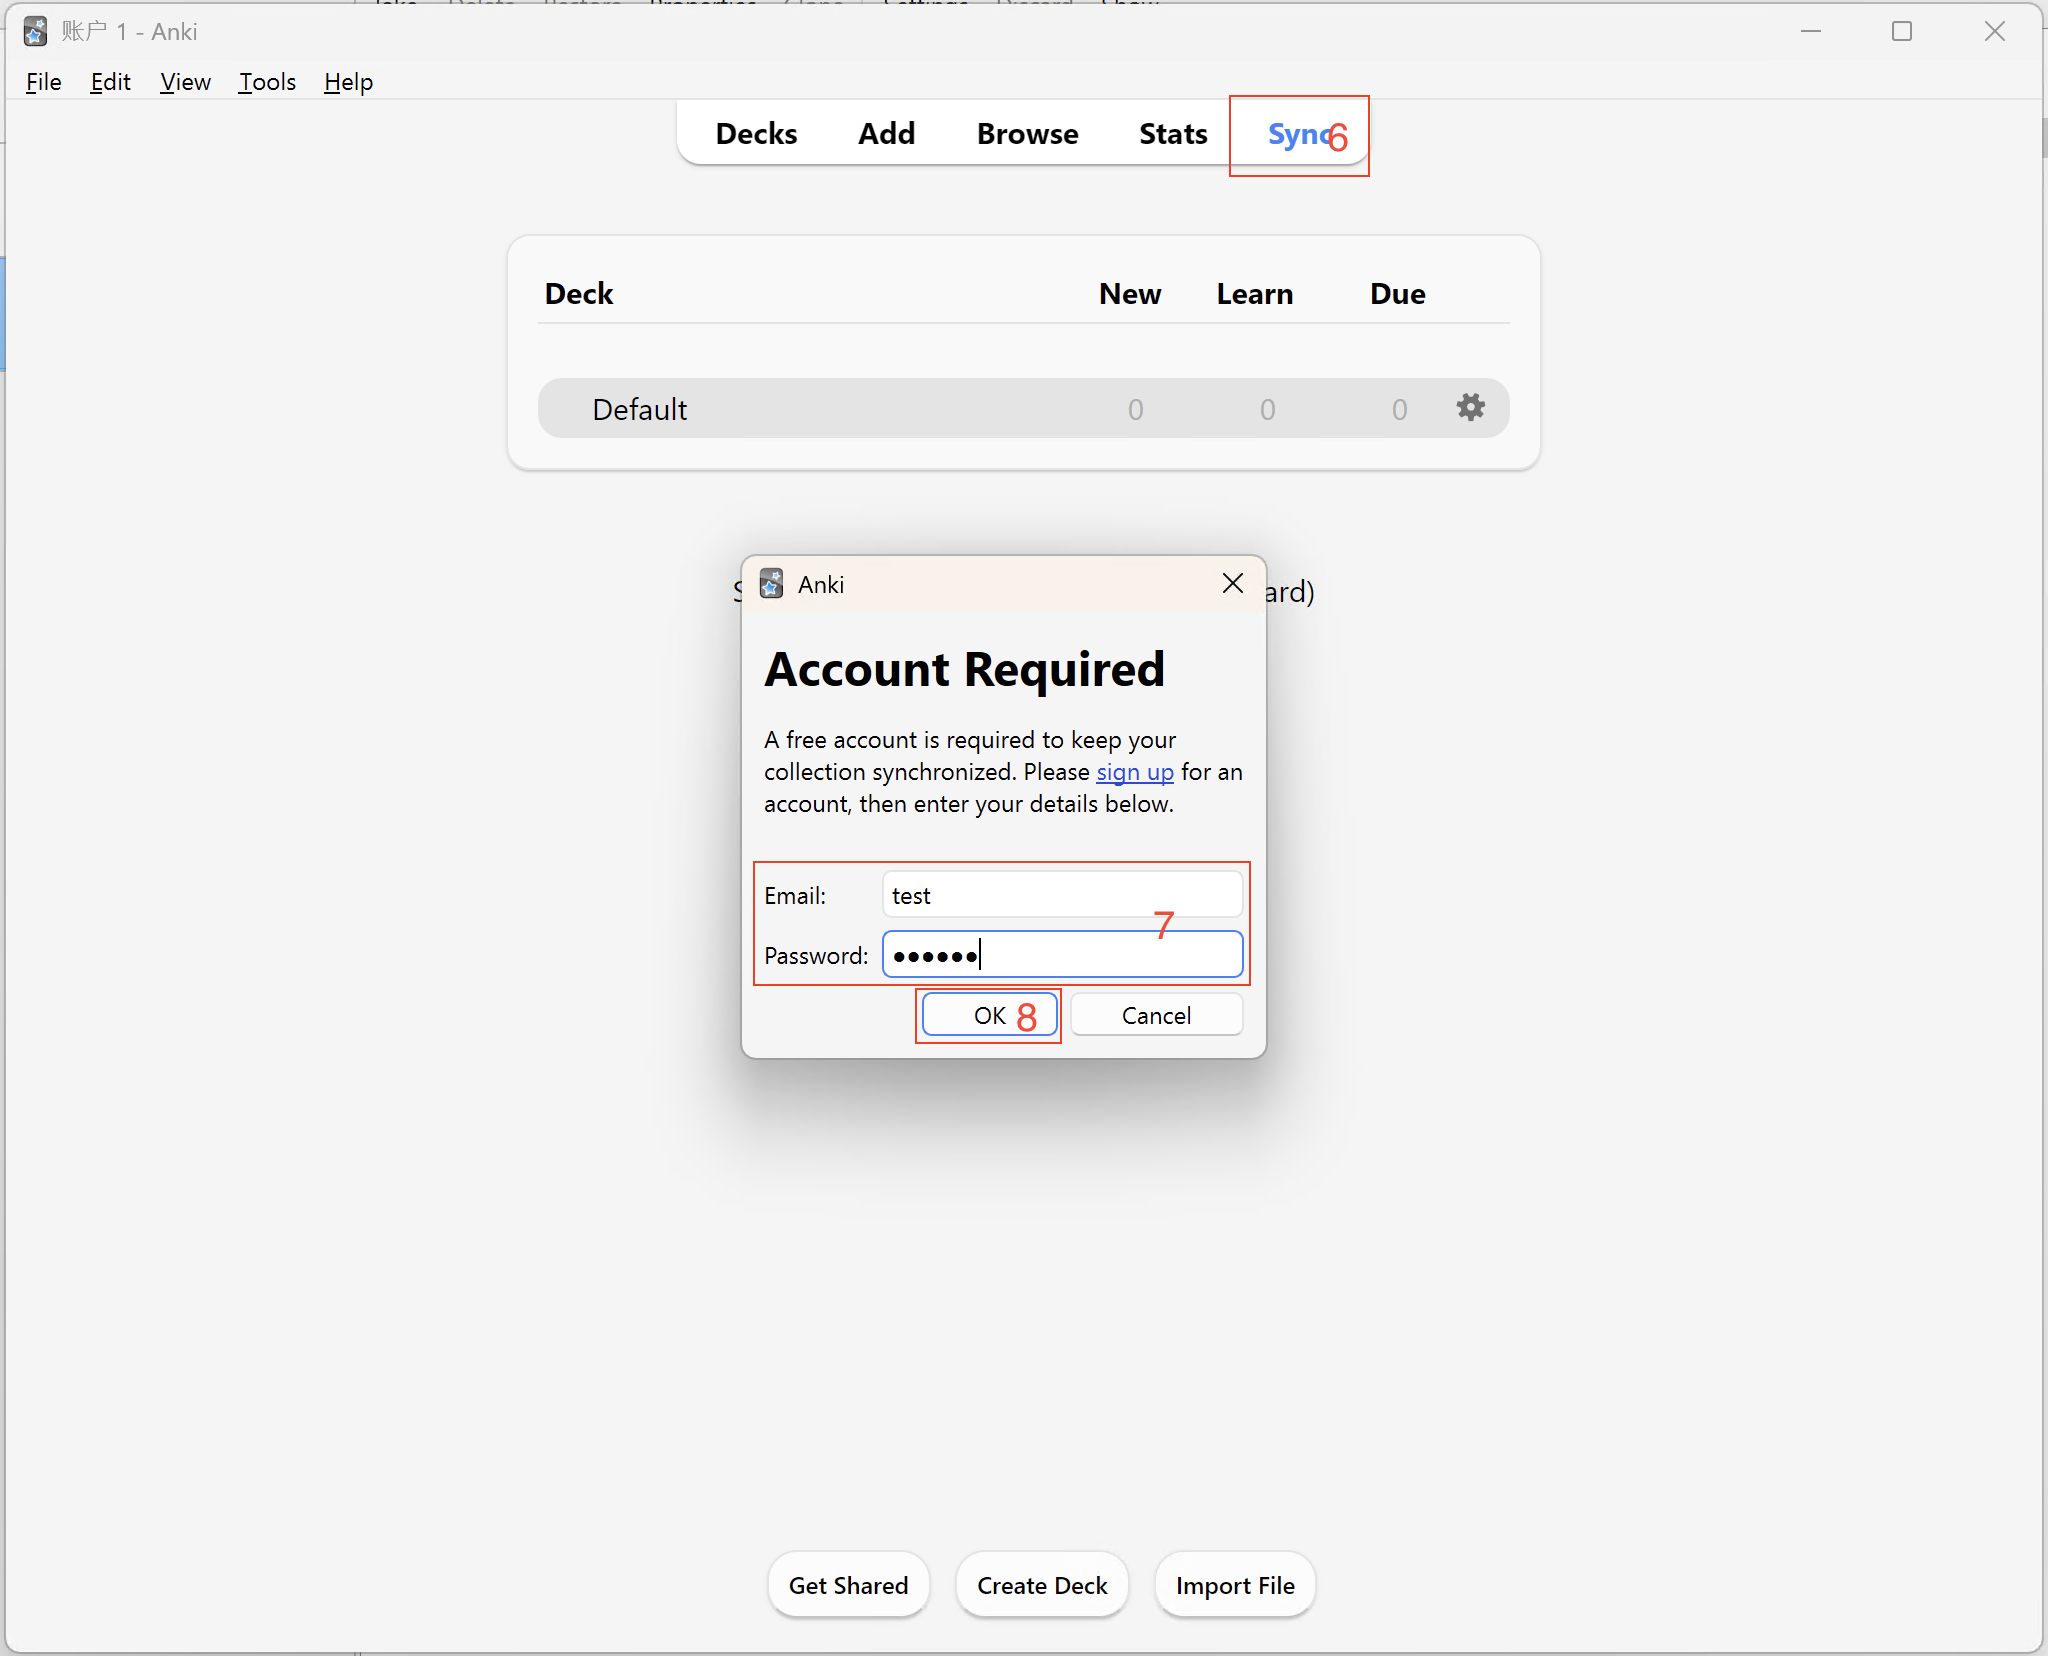This screenshot has width=2048, height=1656.
Task: Click the Get Shared button
Action: click(x=847, y=1585)
